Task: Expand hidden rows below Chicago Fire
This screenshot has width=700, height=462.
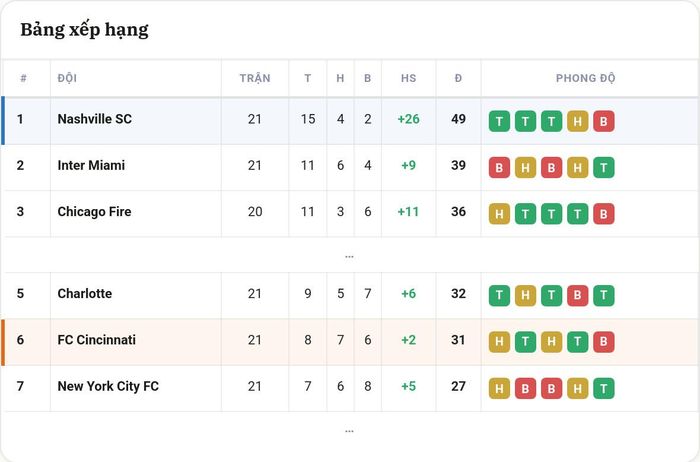Action: (349, 256)
